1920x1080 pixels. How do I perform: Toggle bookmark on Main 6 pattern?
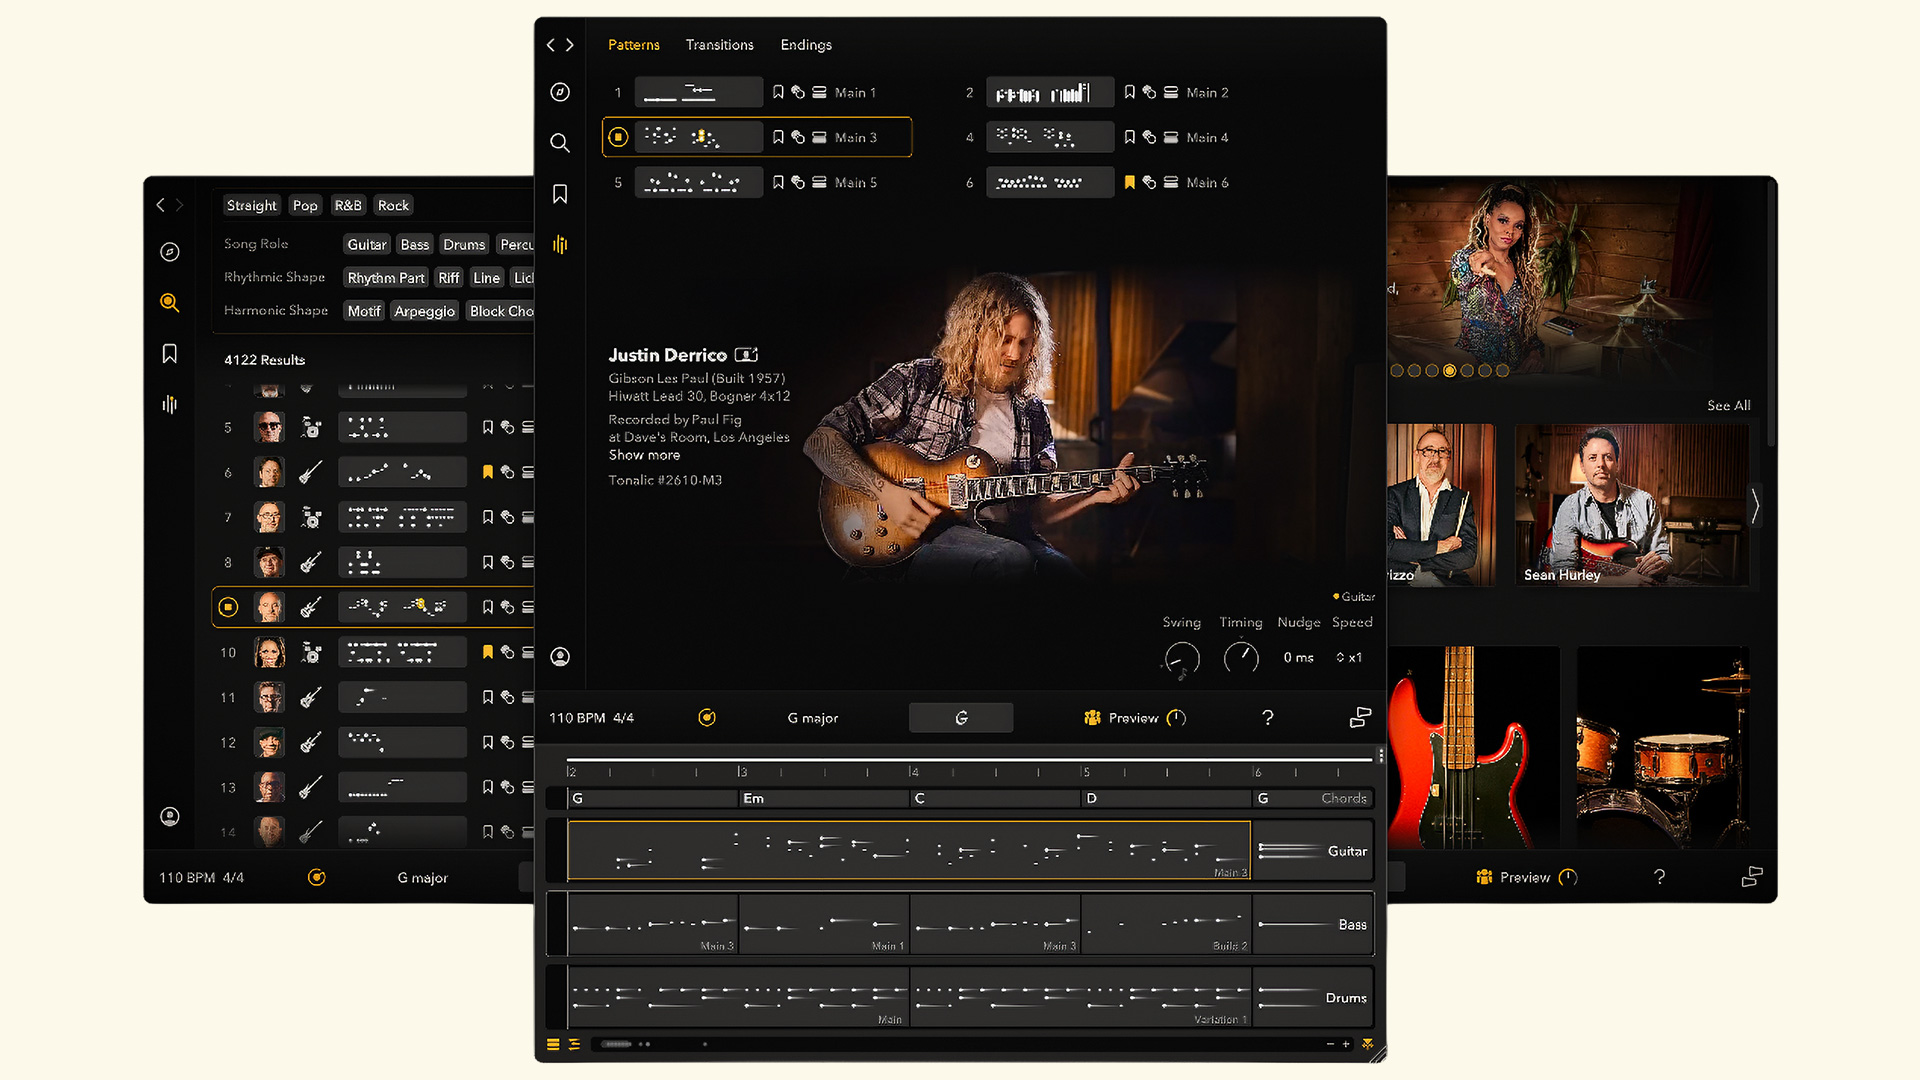pyautogui.click(x=1129, y=182)
